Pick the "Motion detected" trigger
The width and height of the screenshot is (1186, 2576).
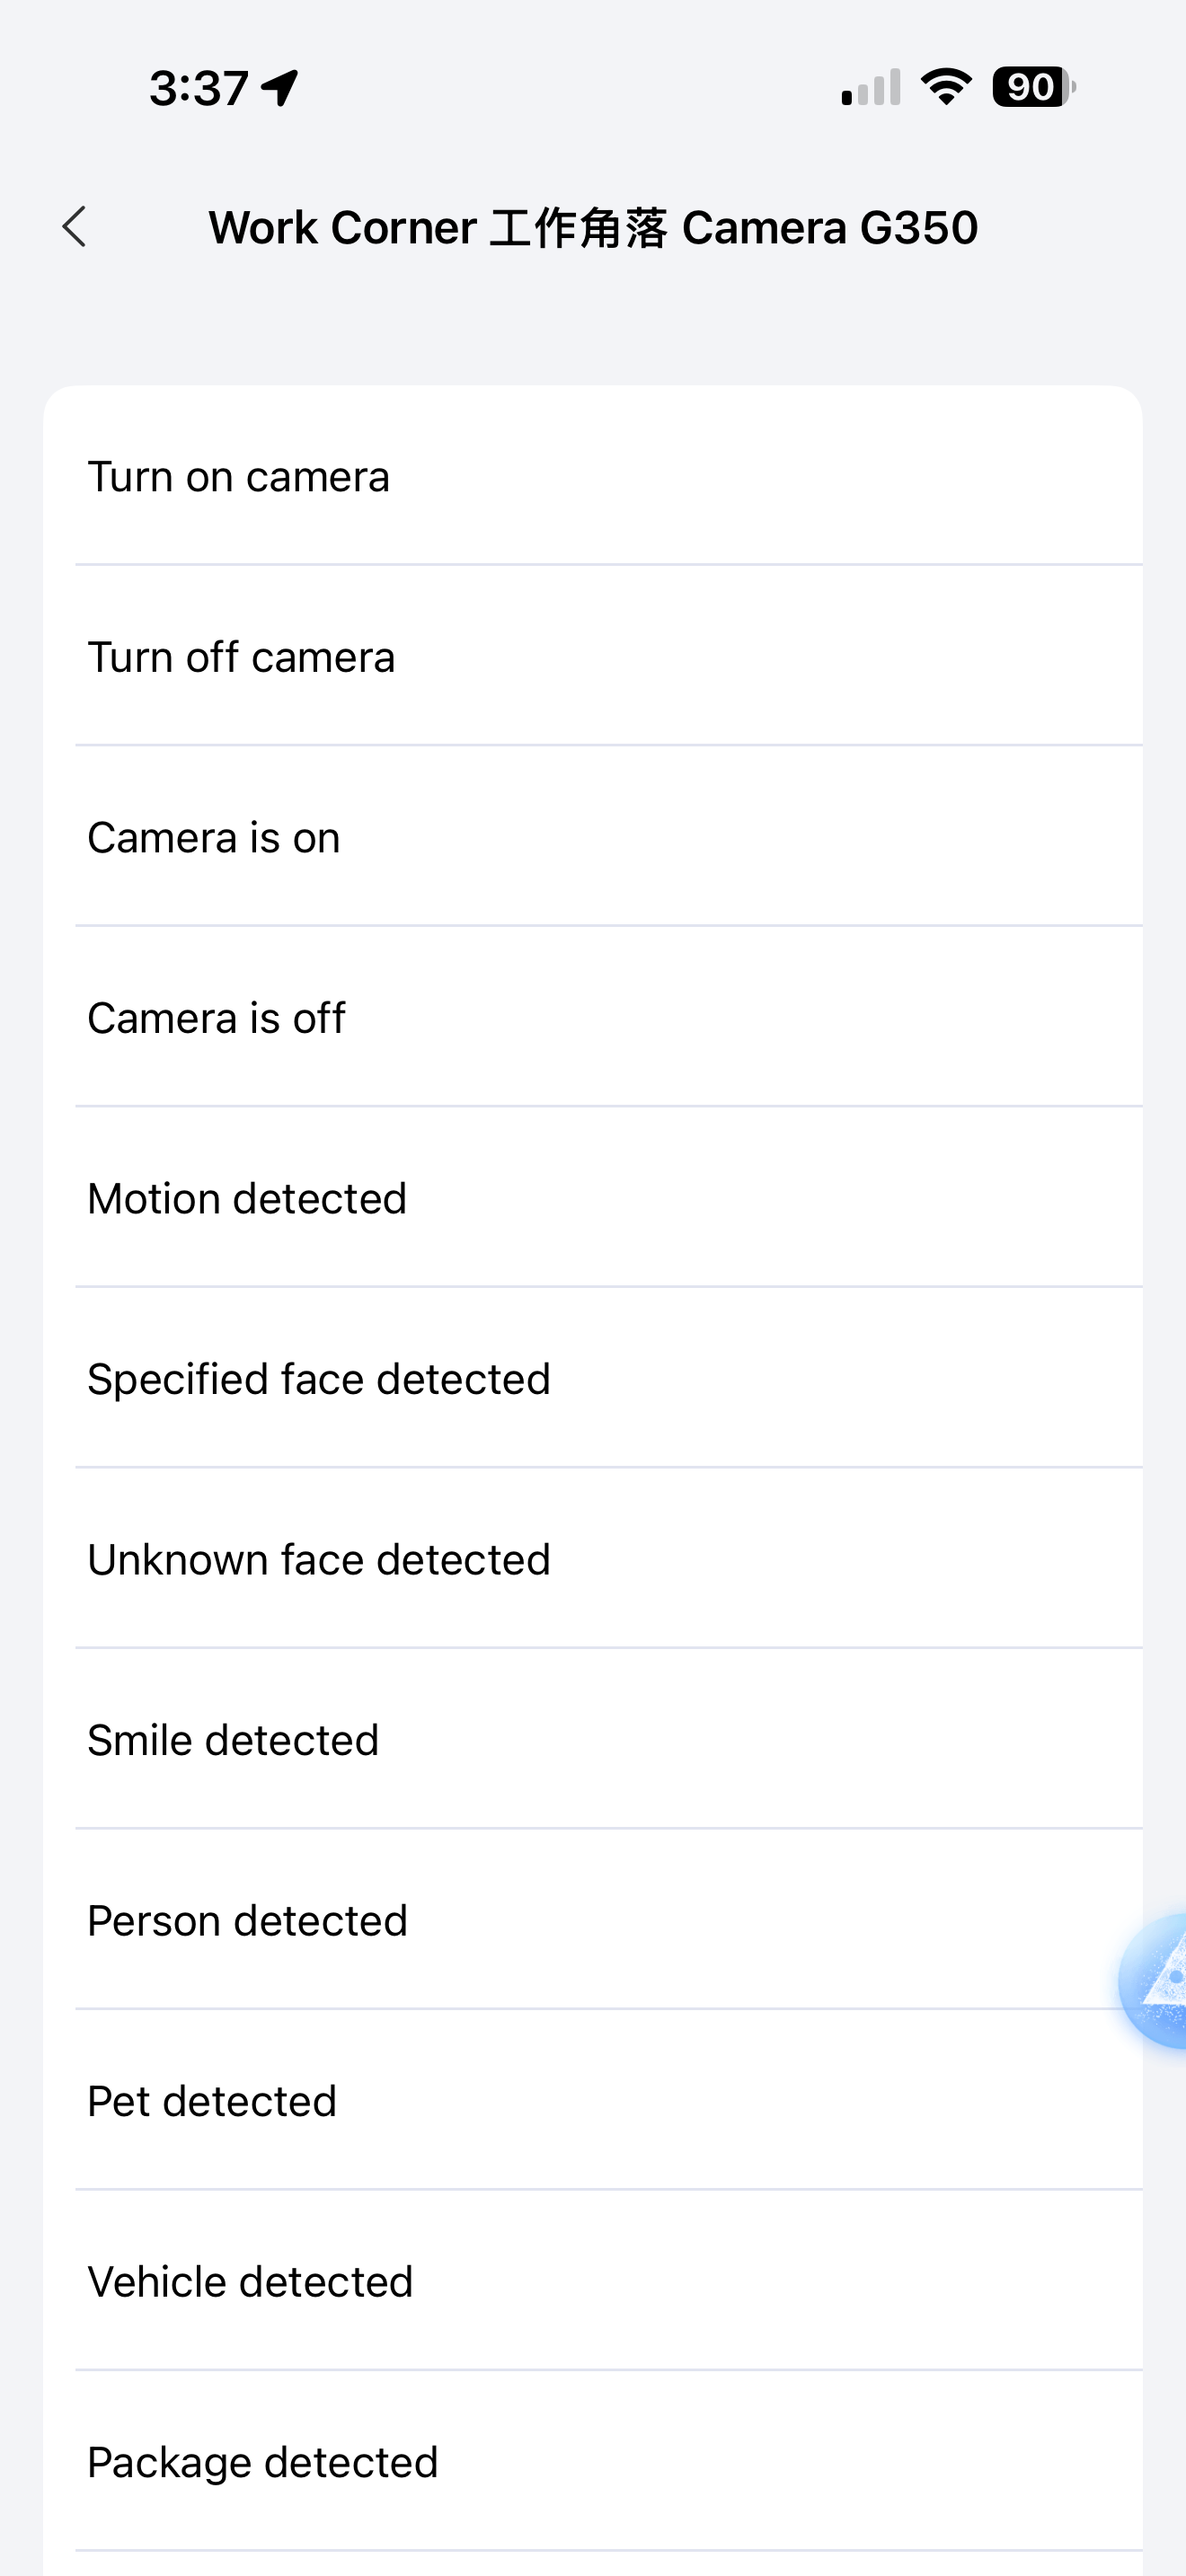click(247, 1199)
